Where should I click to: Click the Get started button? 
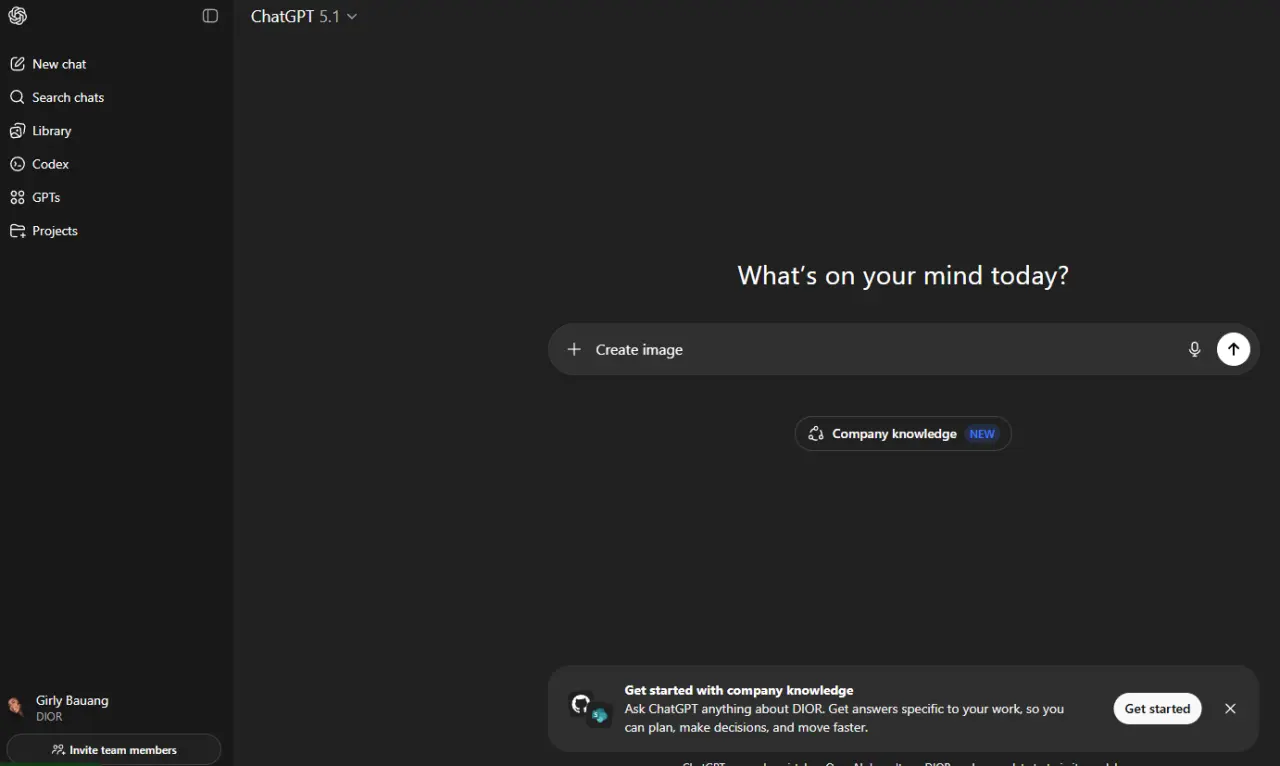(1157, 708)
